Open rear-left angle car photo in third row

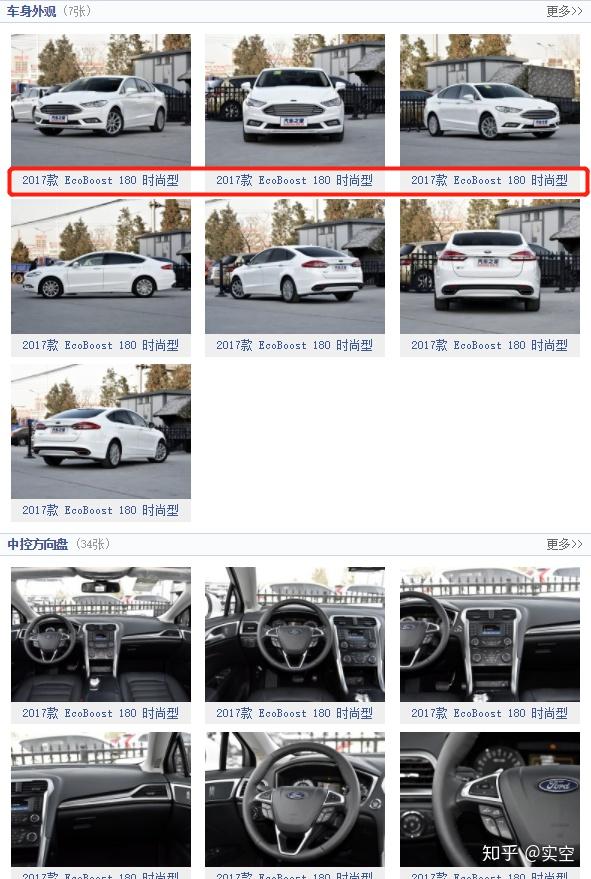click(x=101, y=431)
